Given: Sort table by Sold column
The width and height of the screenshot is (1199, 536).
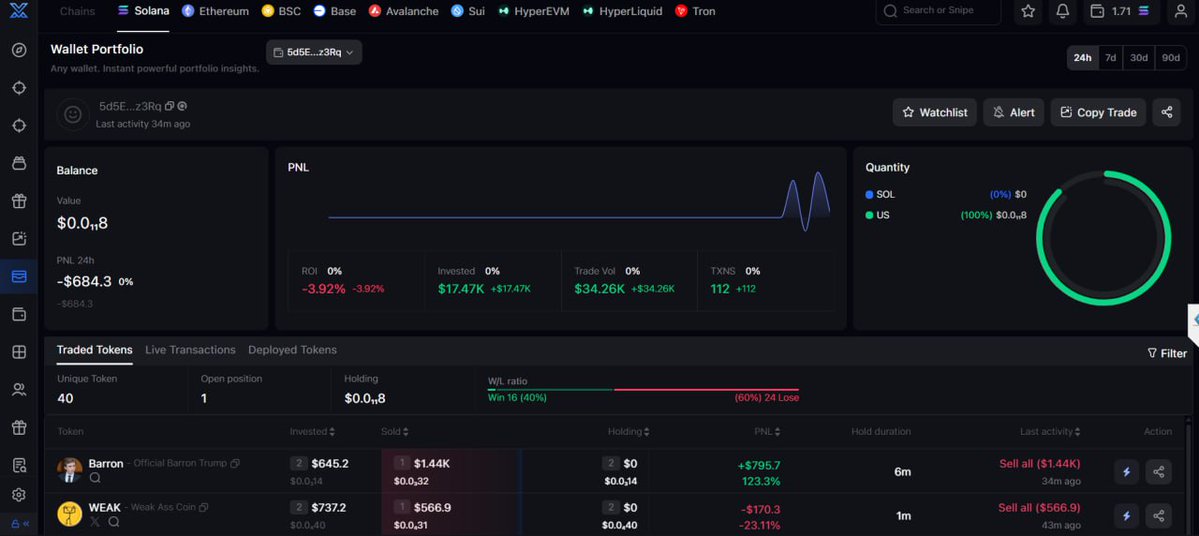Looking at the screenshot, I should (395, 431).
